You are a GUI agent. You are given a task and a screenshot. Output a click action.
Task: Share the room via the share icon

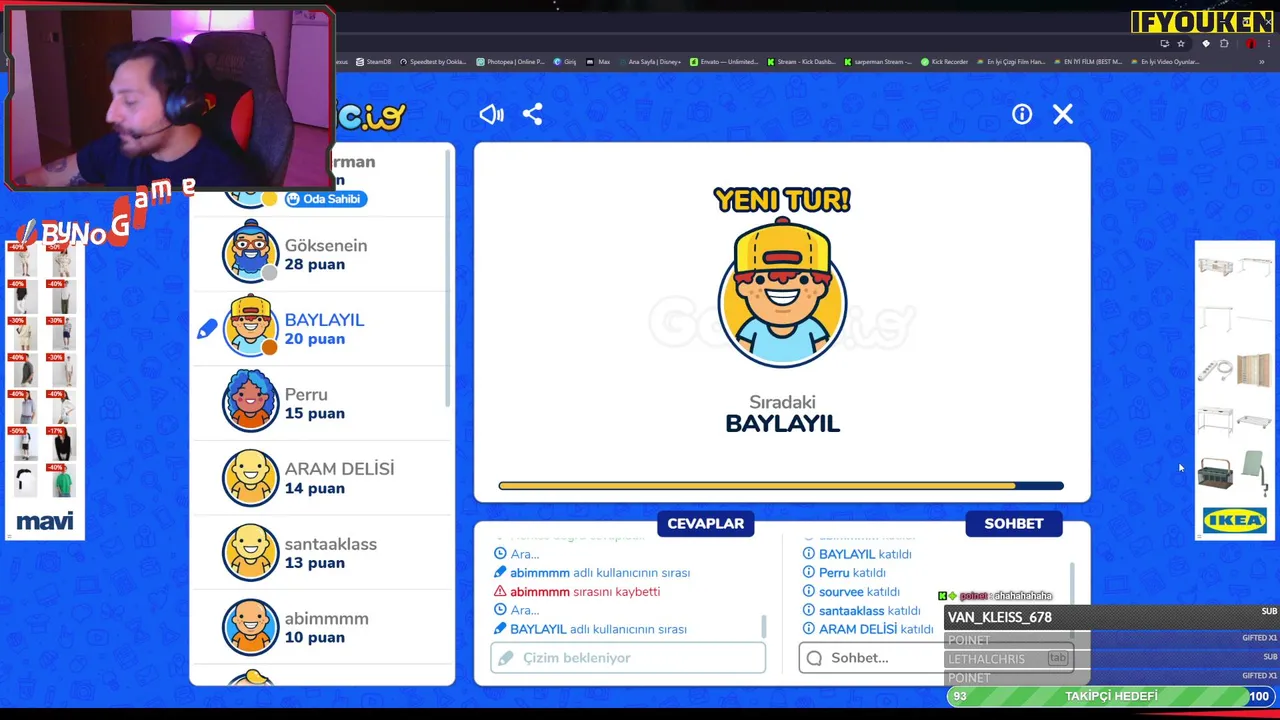click(x=532, y=114)
